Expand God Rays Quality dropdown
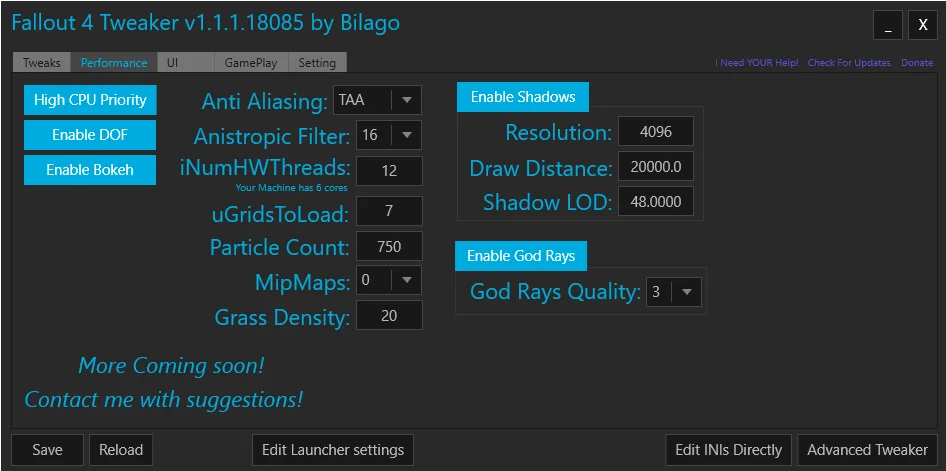The image size is (946, 471). (x=673, y=292)
